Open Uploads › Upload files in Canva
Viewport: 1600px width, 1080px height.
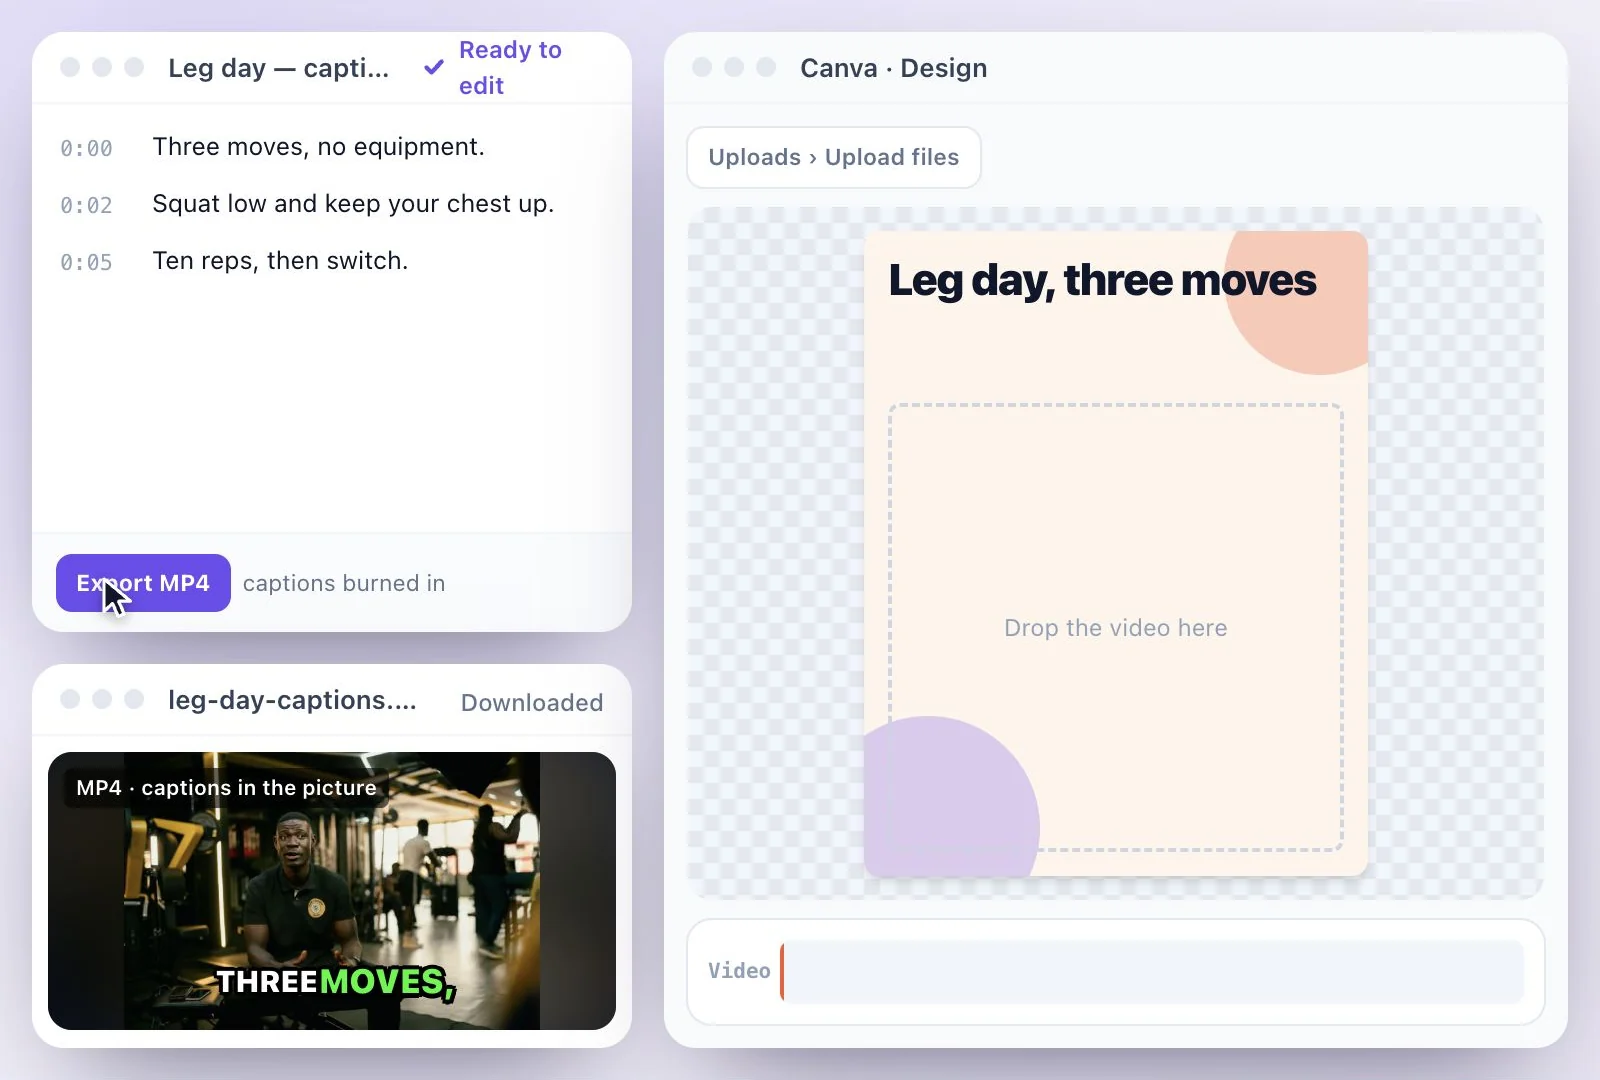click(834, 157)
